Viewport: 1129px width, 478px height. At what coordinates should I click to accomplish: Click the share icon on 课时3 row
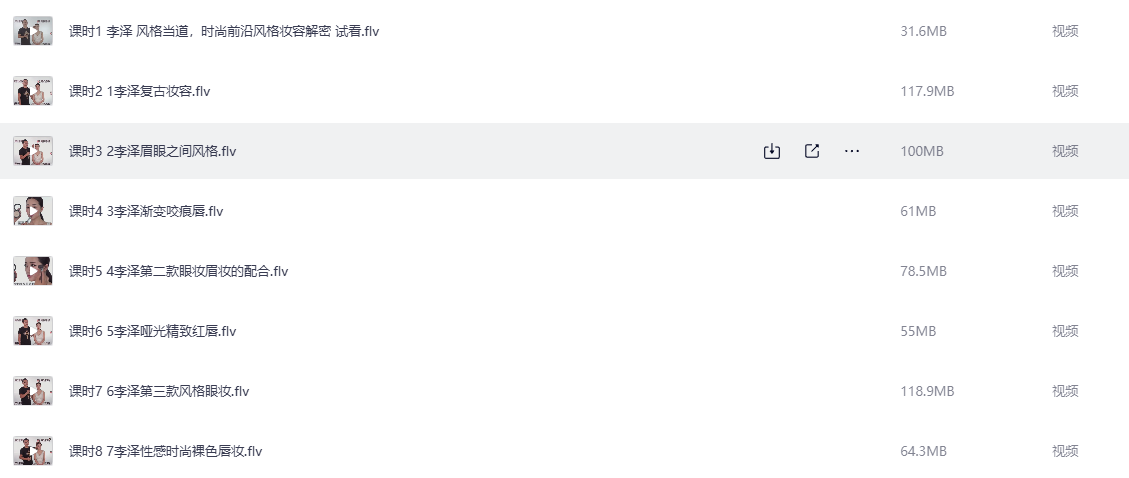tap(812, 151)
